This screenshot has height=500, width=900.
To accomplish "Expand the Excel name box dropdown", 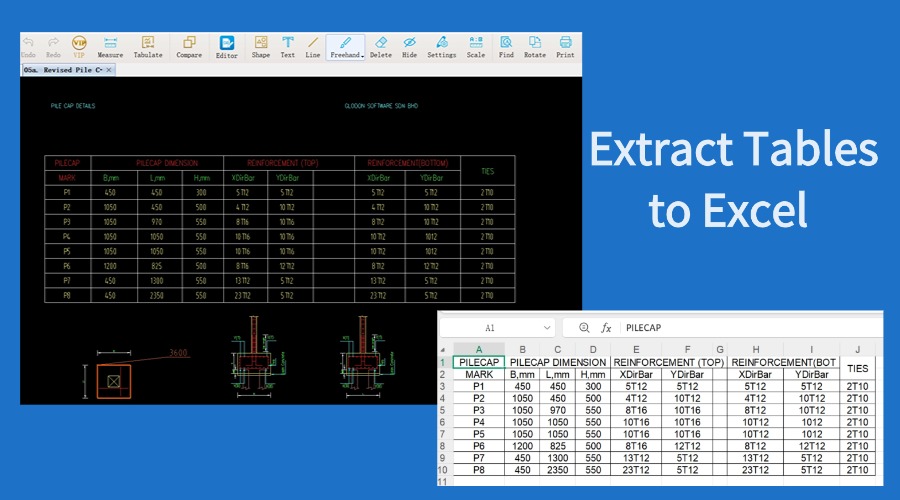I will click(x=547, y=328).
